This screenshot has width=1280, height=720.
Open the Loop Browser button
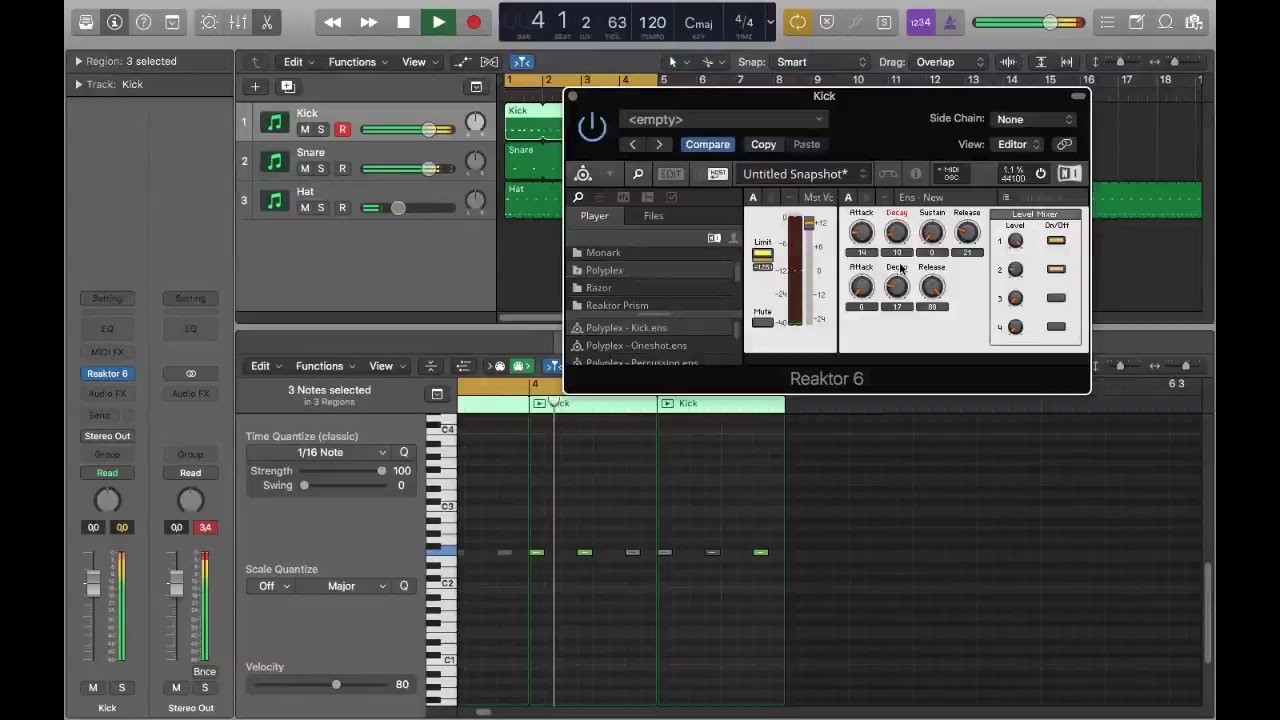point(1165,22)
